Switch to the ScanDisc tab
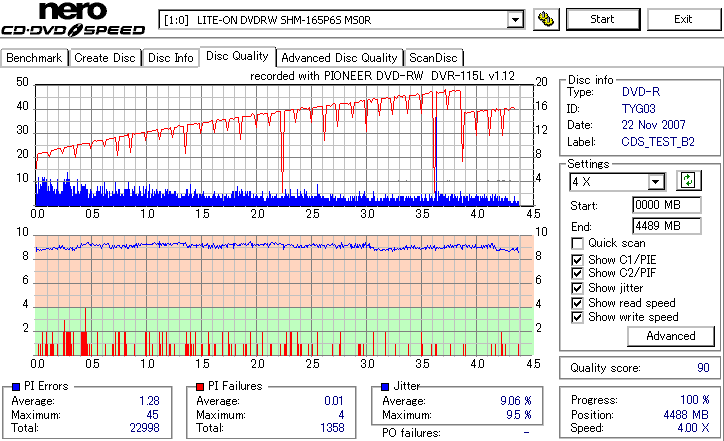Viewport: 724px width, 441px height. (433, 58)
